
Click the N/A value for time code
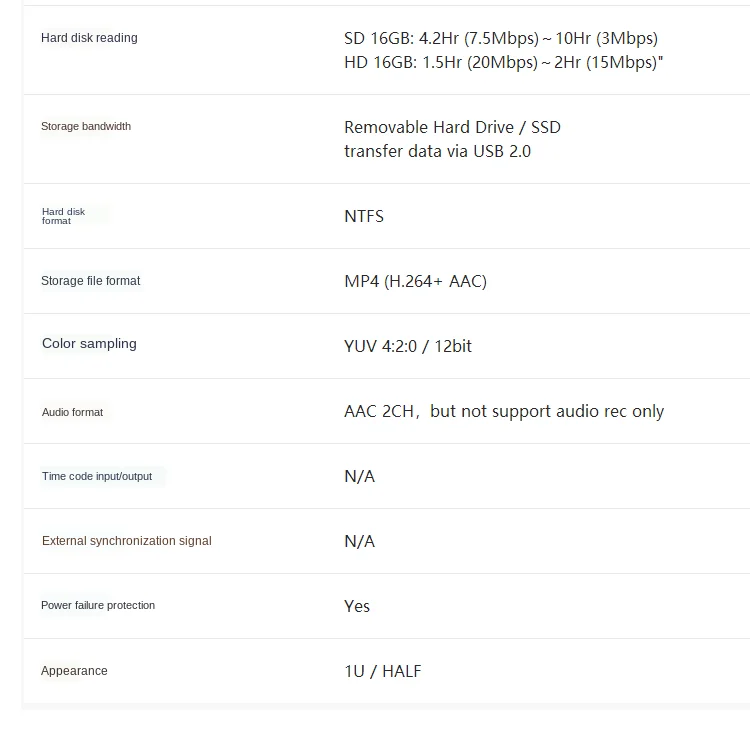(359, 476)
